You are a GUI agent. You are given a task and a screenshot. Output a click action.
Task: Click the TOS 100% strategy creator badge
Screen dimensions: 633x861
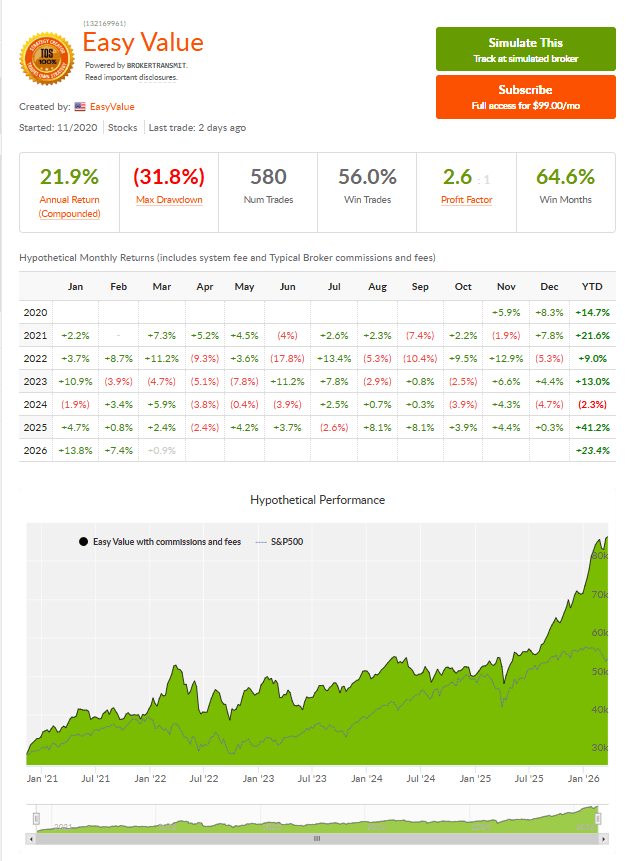click(47, 58)
